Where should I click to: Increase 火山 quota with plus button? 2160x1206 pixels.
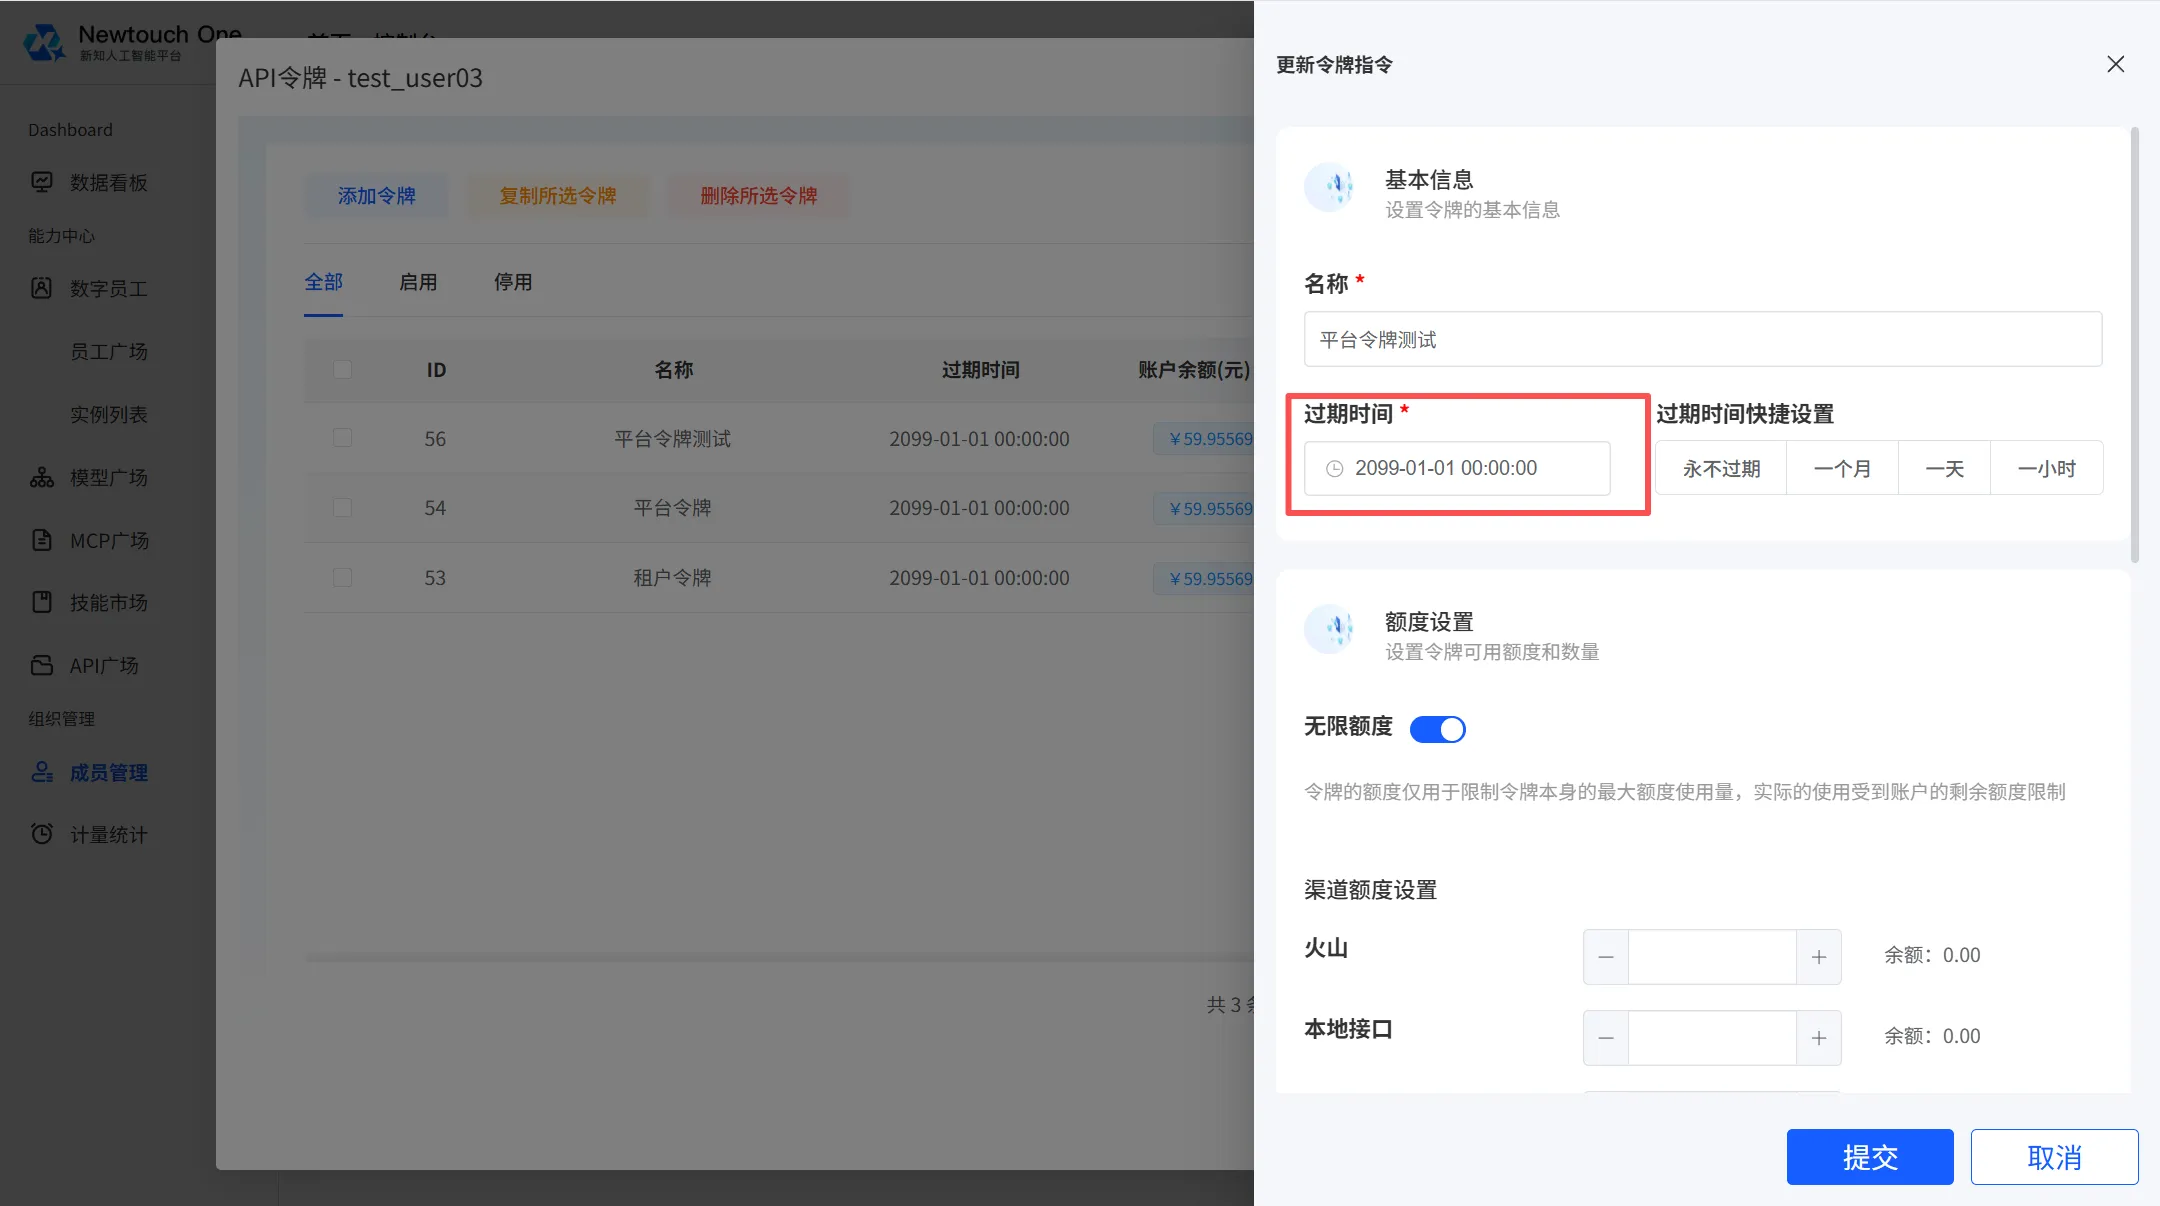point(1819,957)
